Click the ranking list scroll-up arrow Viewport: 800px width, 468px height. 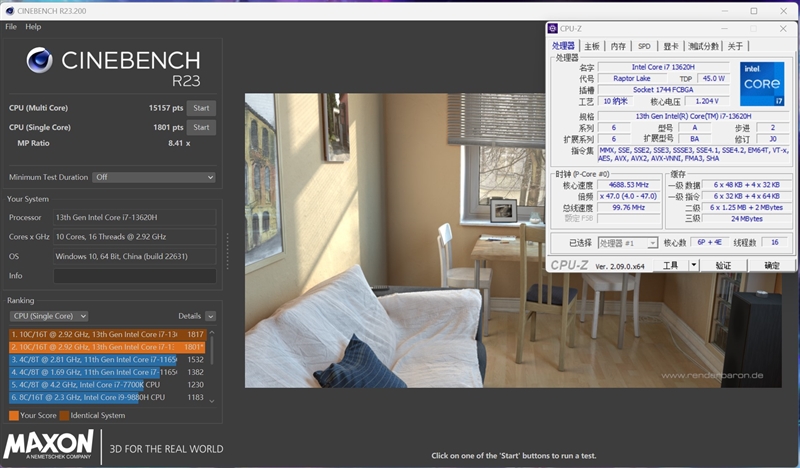pos(212,333)
